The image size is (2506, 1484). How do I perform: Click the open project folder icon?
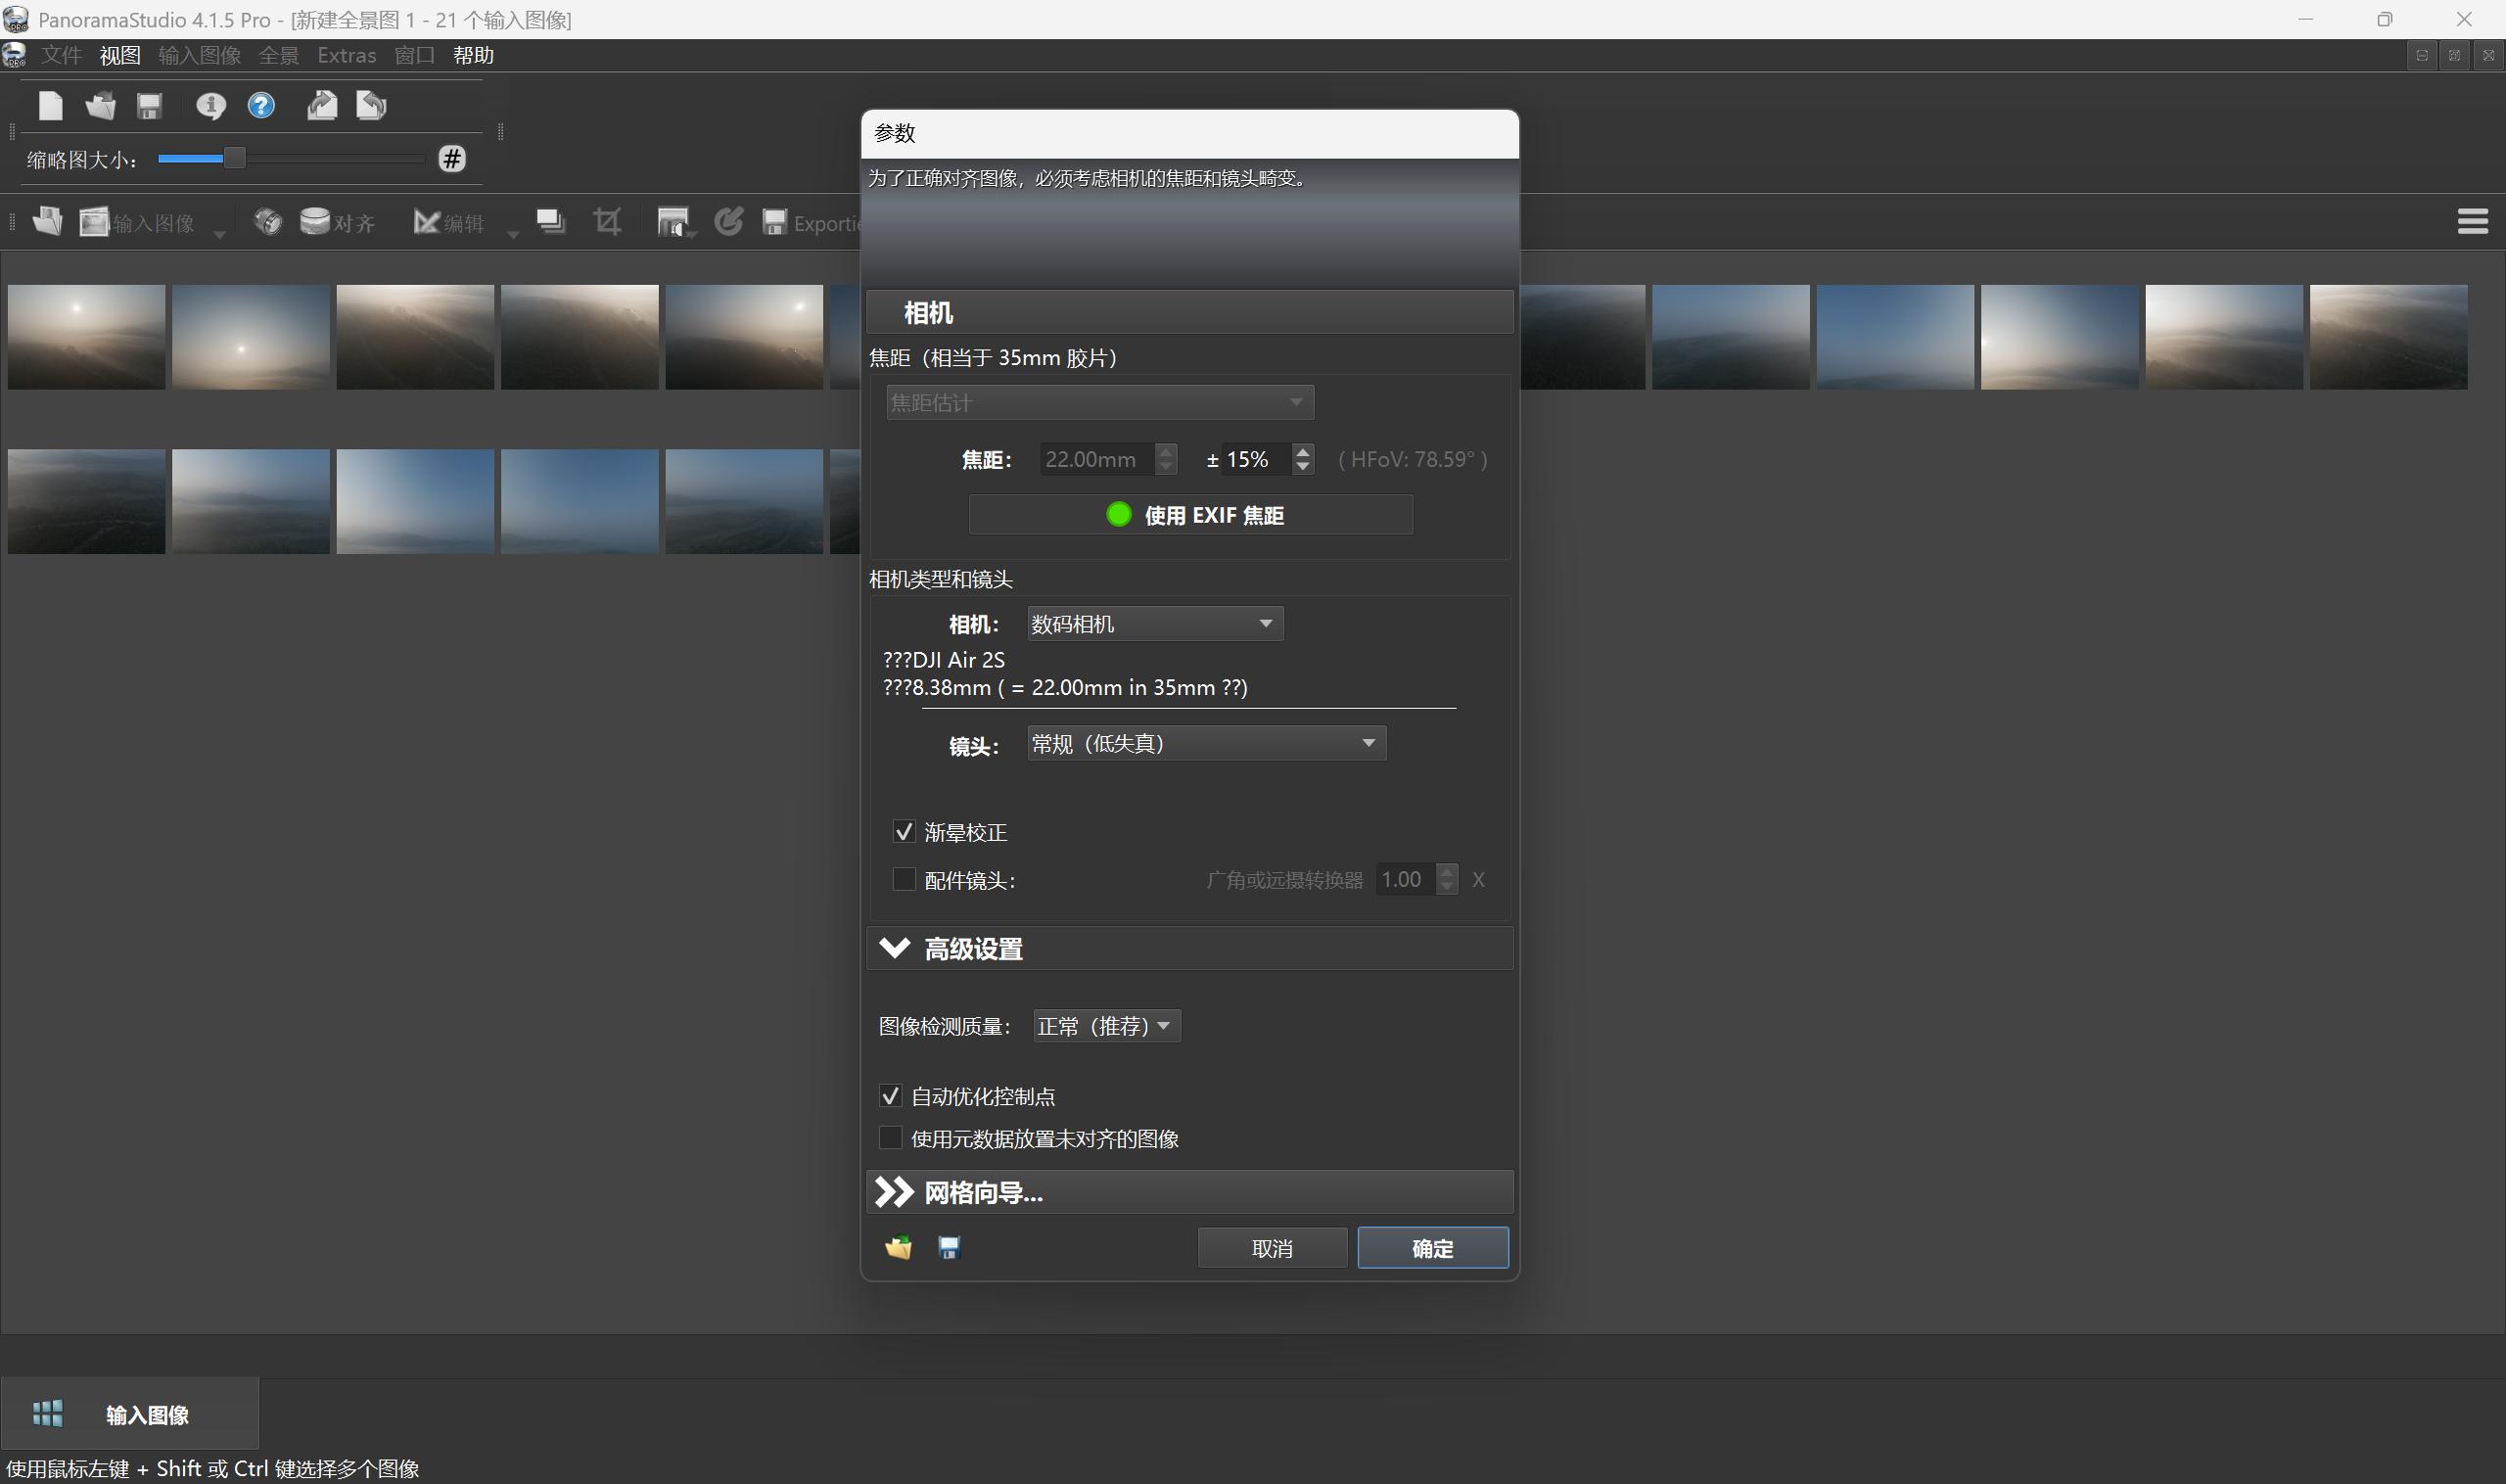(100, 105)
